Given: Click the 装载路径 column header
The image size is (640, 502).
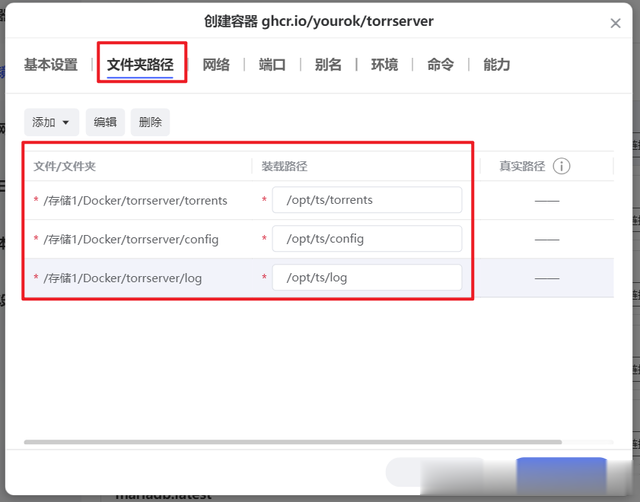Looking at the screenshot, I should point(284,166).
